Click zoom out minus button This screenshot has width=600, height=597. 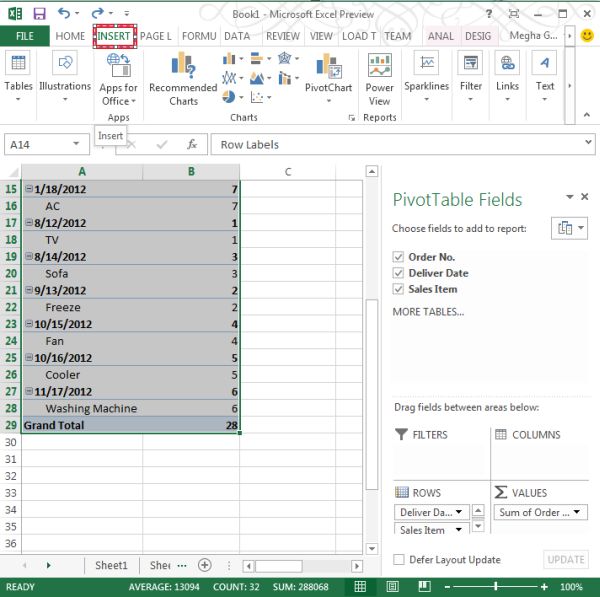tap(447, 586)
